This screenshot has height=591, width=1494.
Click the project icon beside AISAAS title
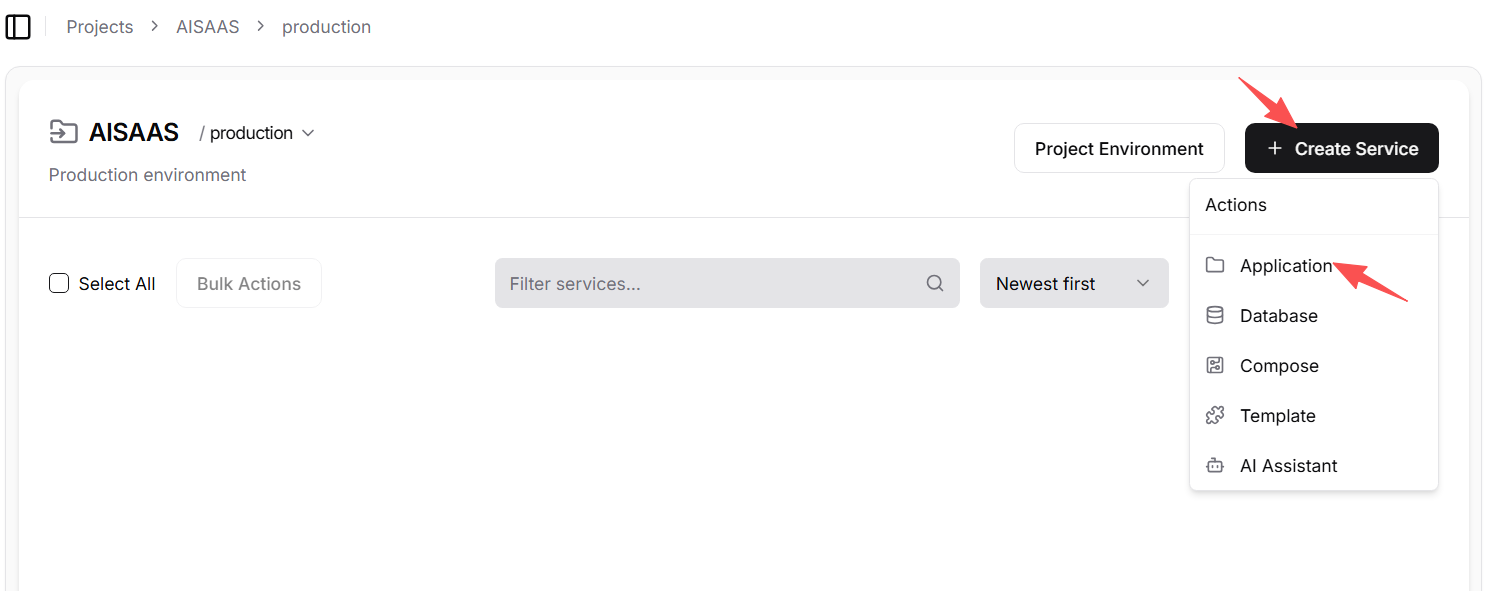point(63,132)
